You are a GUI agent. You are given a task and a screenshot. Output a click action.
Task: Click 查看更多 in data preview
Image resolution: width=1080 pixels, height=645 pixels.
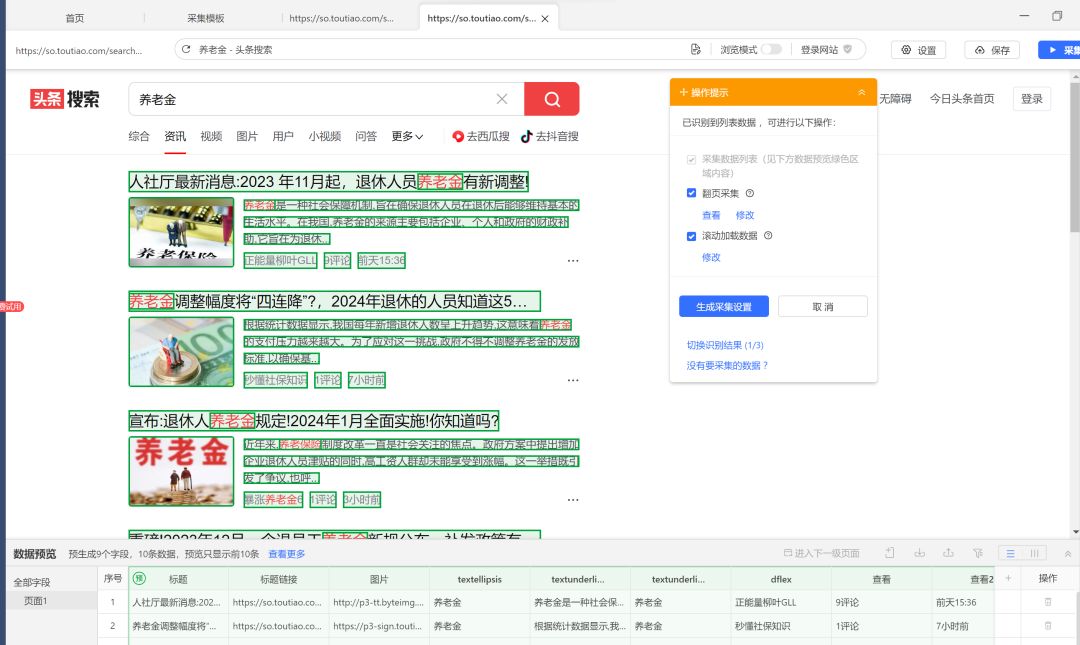(x=287, y=554)
